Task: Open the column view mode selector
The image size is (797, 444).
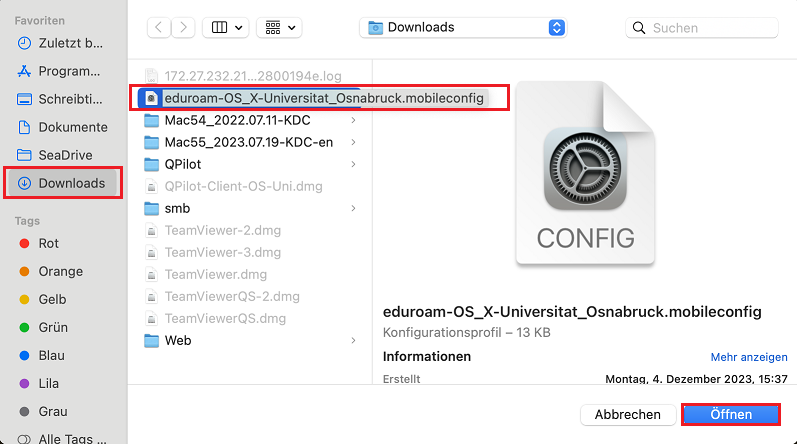Action: pyautogui.click(x=226, y=27)
